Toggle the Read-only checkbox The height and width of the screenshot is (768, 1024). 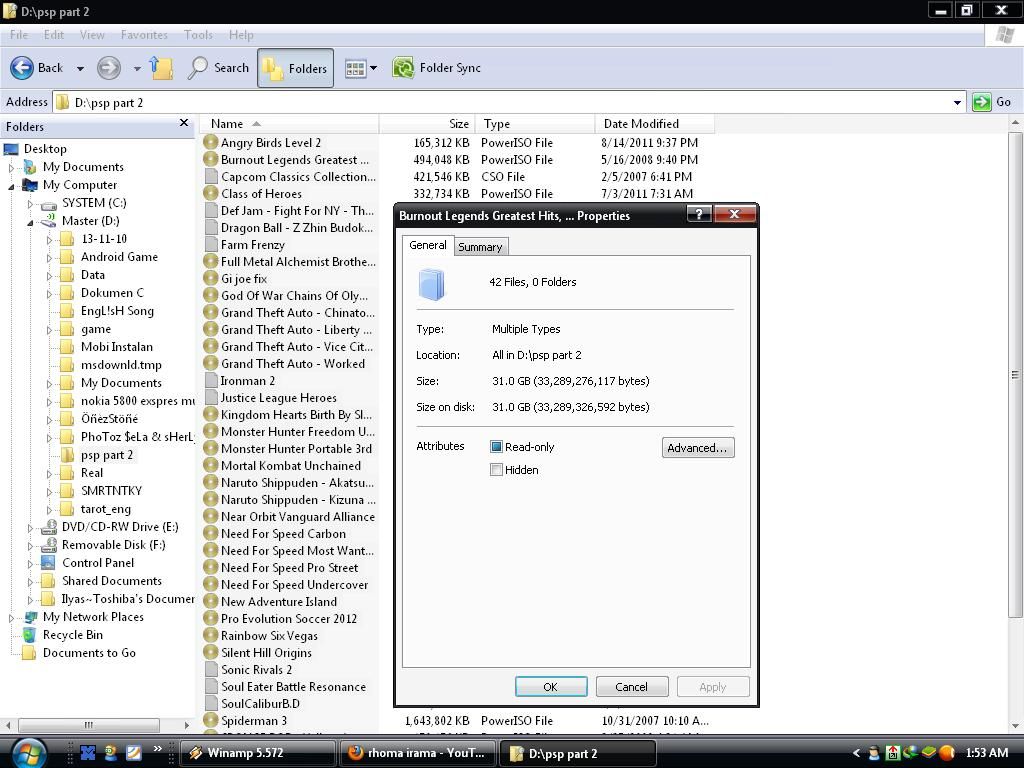tap(496, 447)
